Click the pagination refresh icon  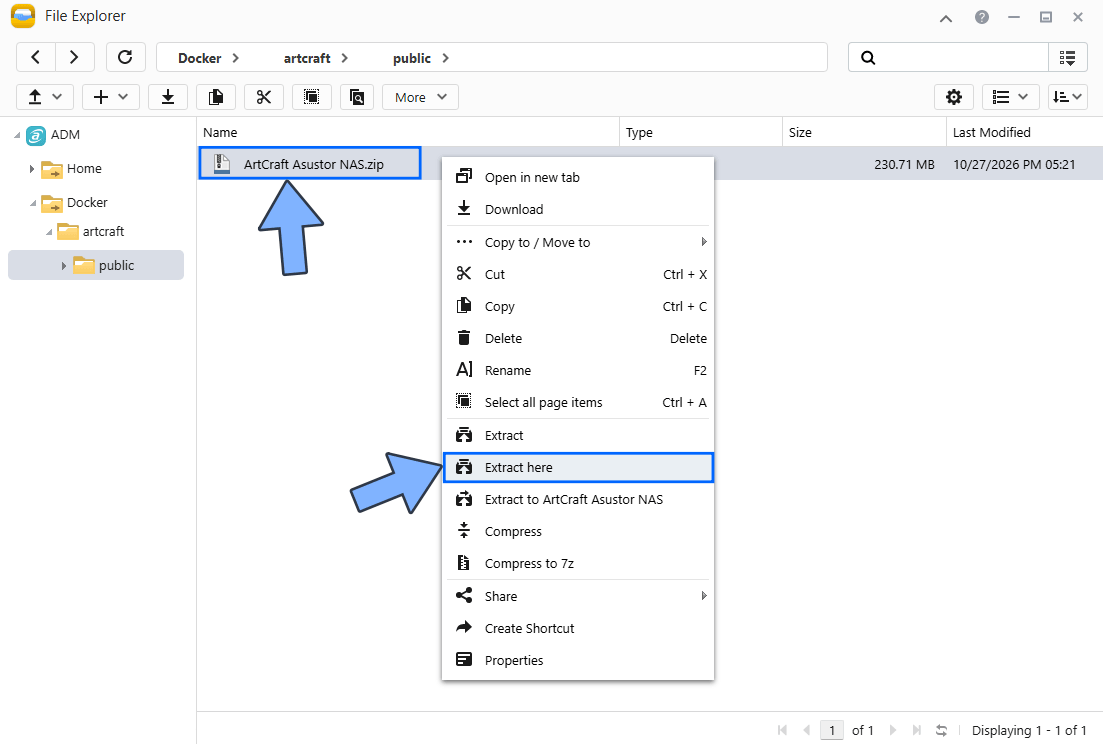(941, 730)
